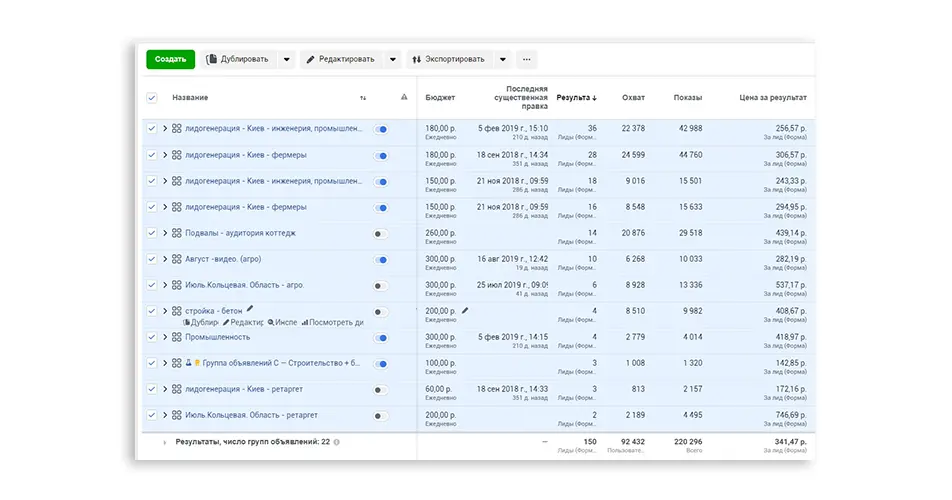Click the Редактировать button

pos(341,59)
